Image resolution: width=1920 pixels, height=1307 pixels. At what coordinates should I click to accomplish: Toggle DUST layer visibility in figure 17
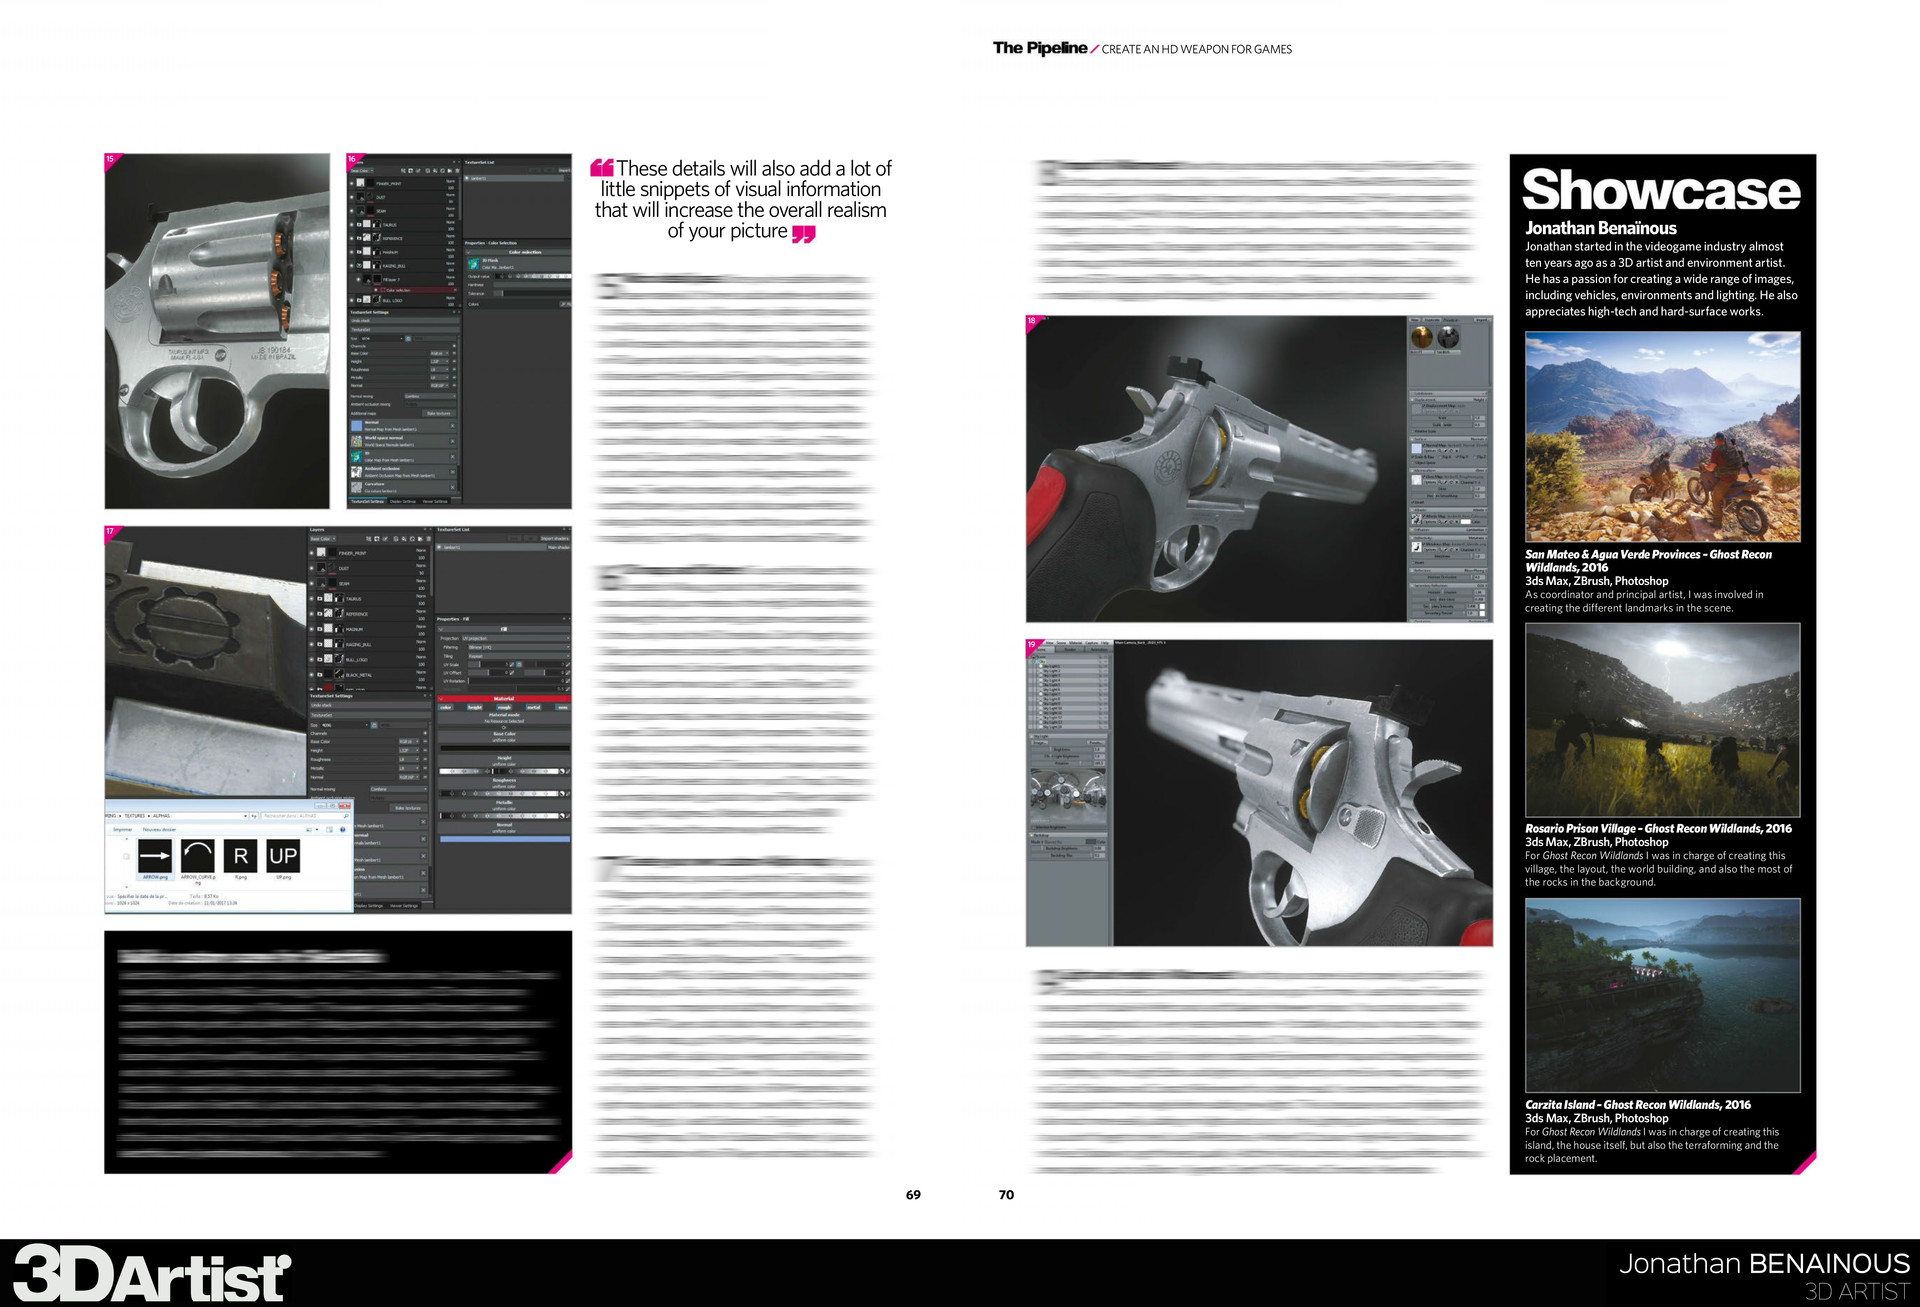coord(312,568)
